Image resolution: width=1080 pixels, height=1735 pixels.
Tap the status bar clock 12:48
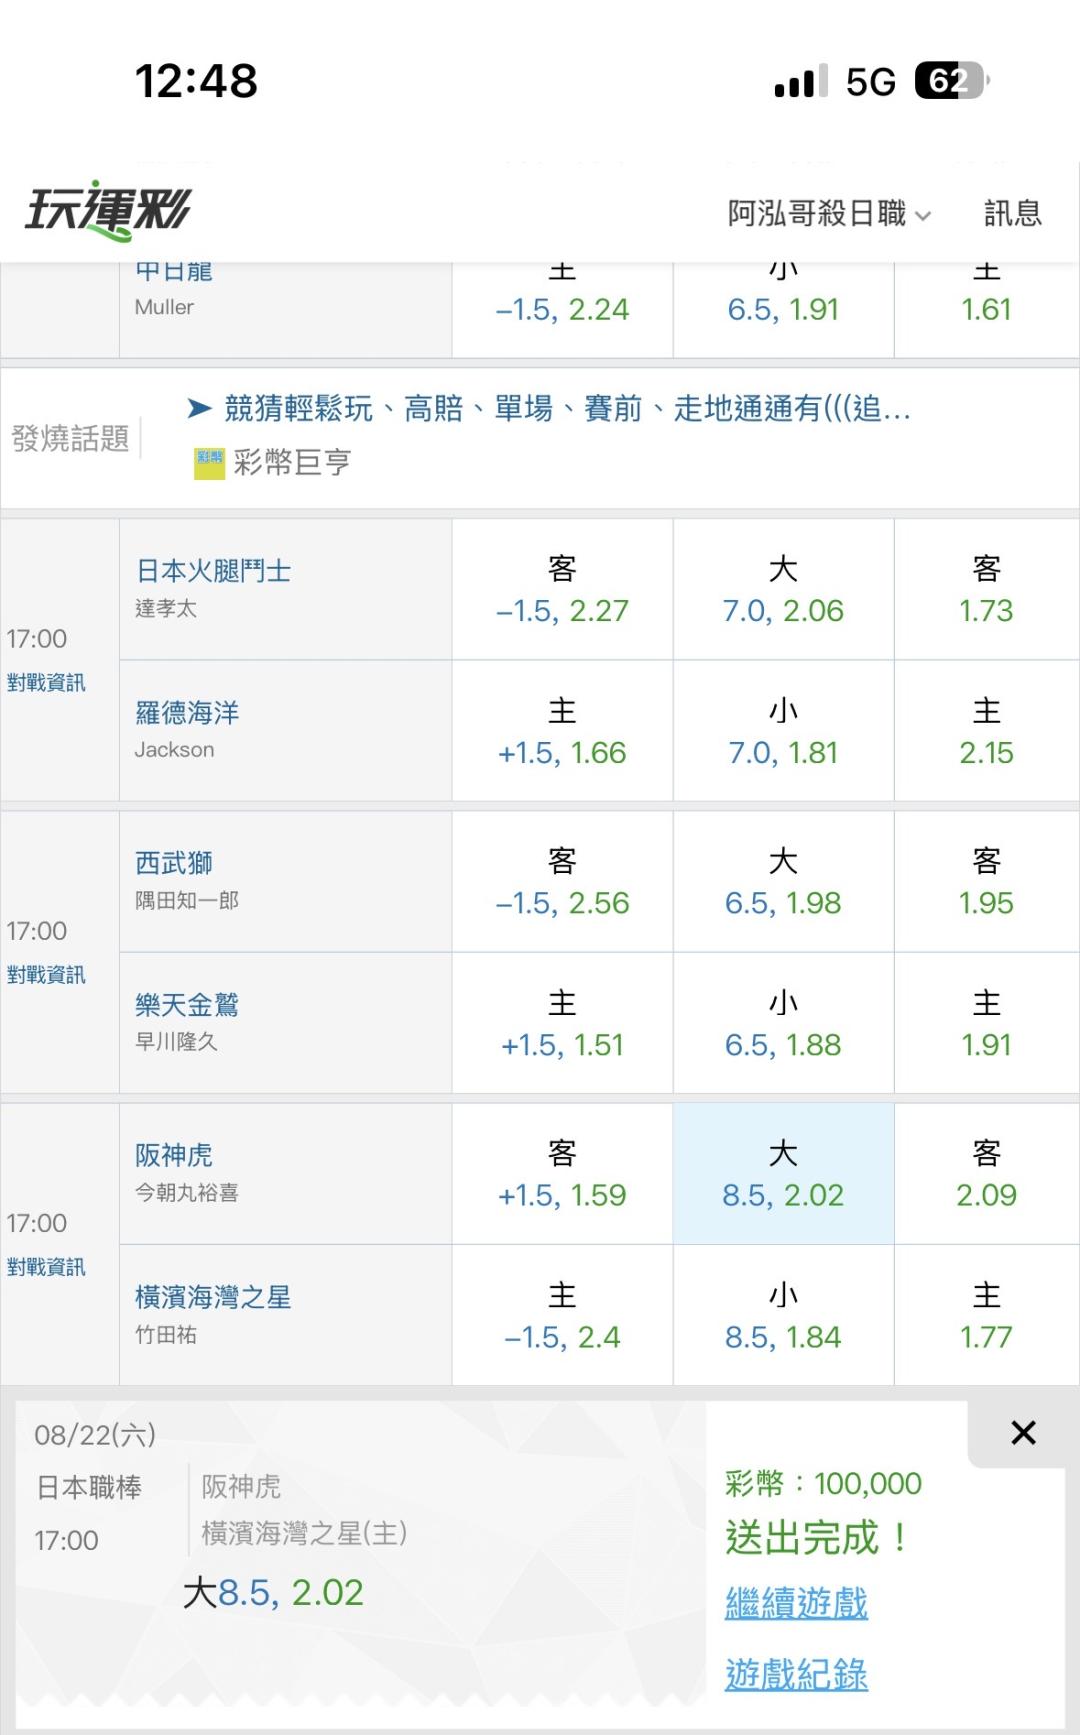196,81
